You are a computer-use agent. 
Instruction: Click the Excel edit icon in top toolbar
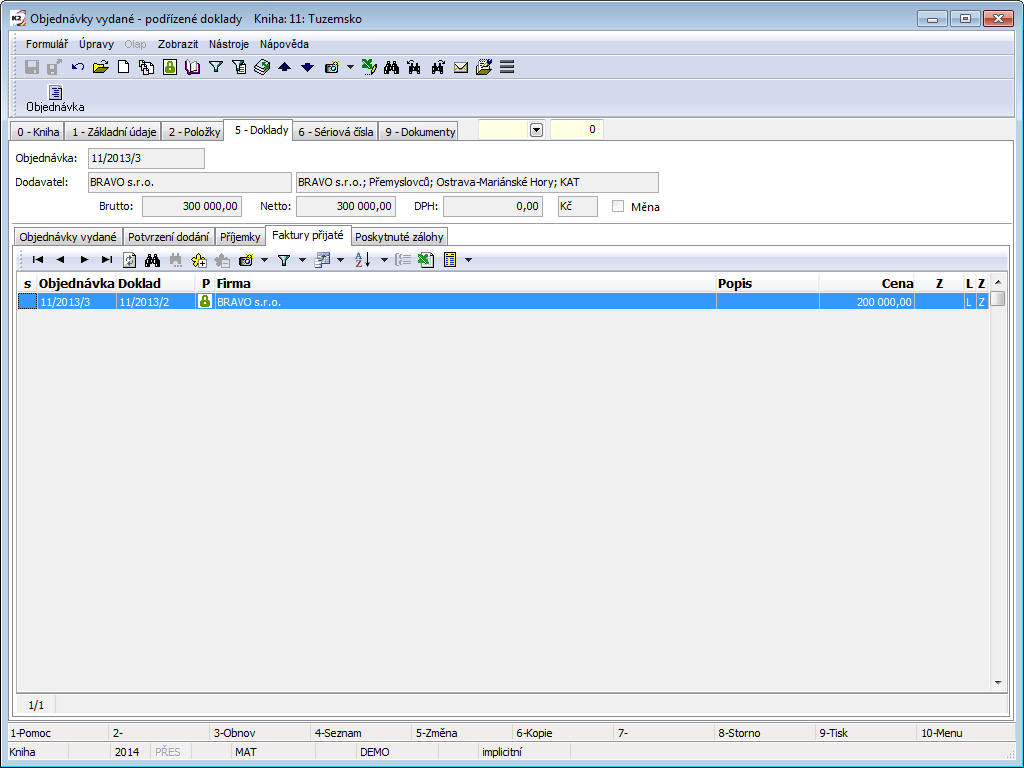tap(369, 67)
